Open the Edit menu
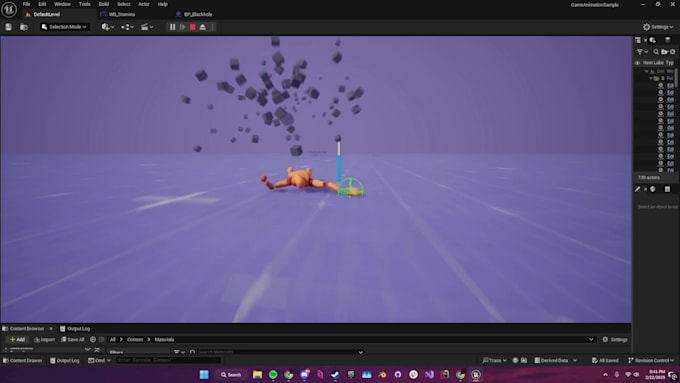 point(42,4)
